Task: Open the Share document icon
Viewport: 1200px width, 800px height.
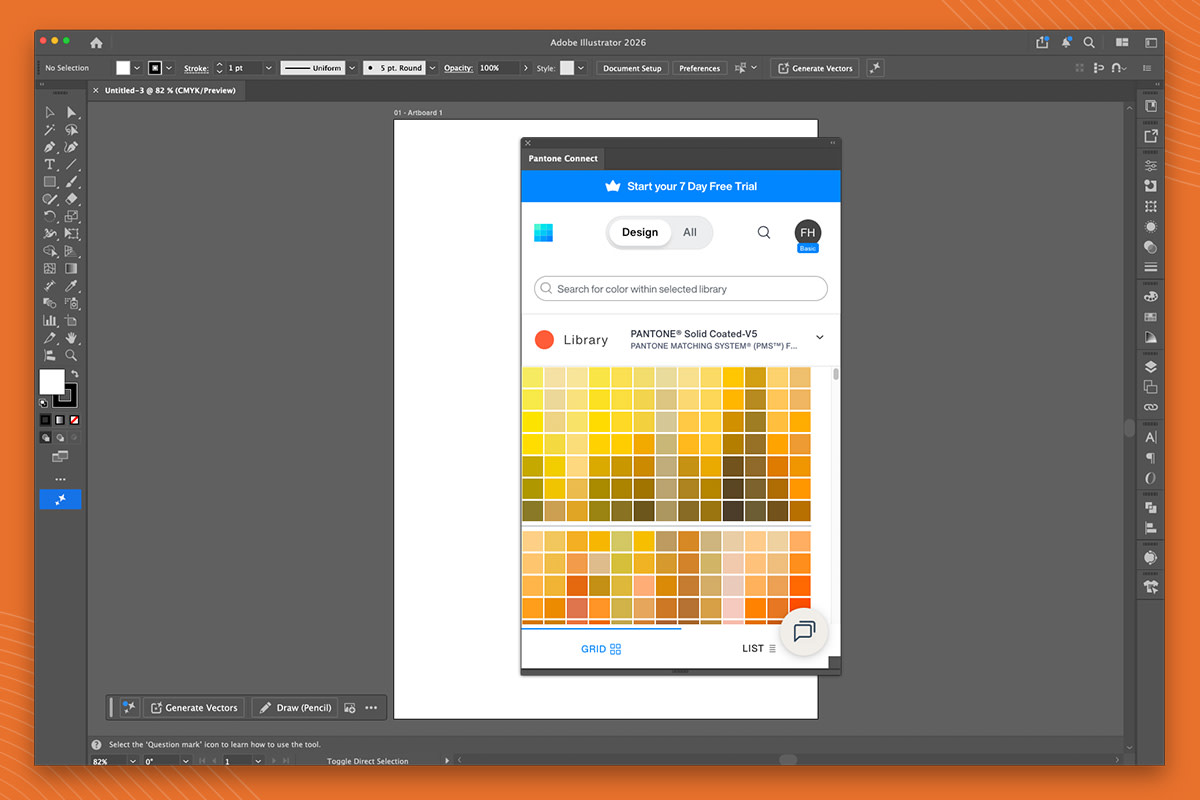Action: (x=1043, y=43)
